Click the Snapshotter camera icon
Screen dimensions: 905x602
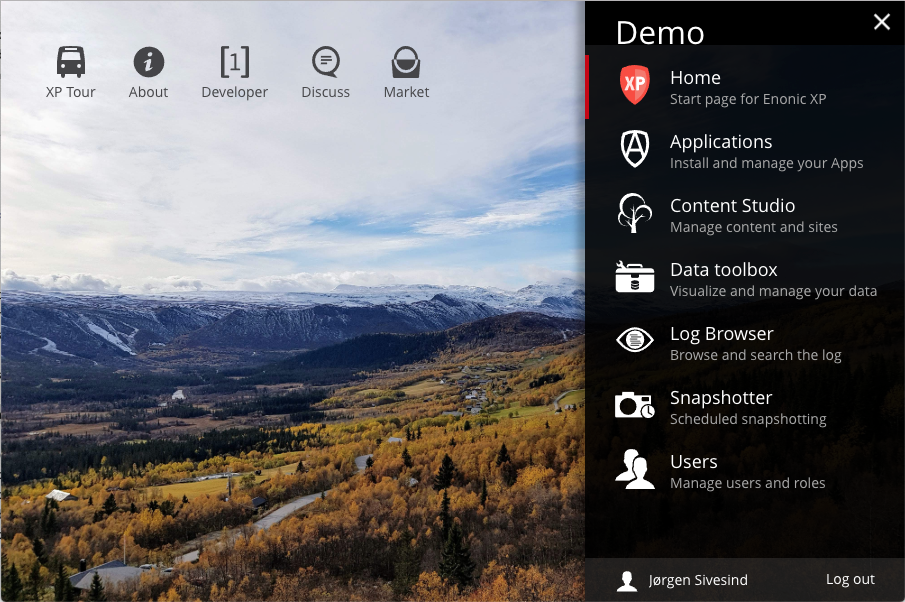634,405
